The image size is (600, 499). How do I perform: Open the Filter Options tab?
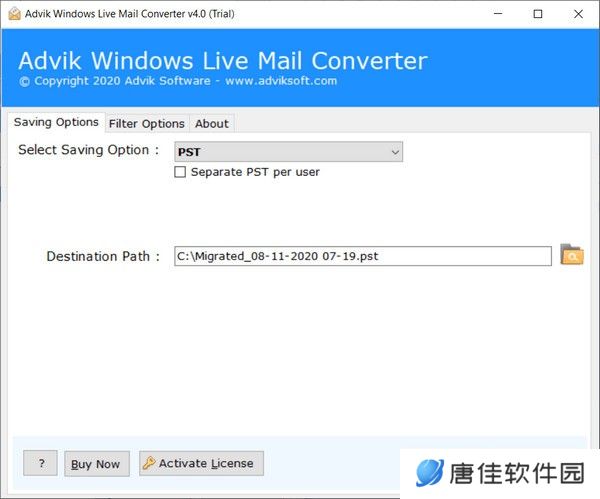[x=147, y=124]
